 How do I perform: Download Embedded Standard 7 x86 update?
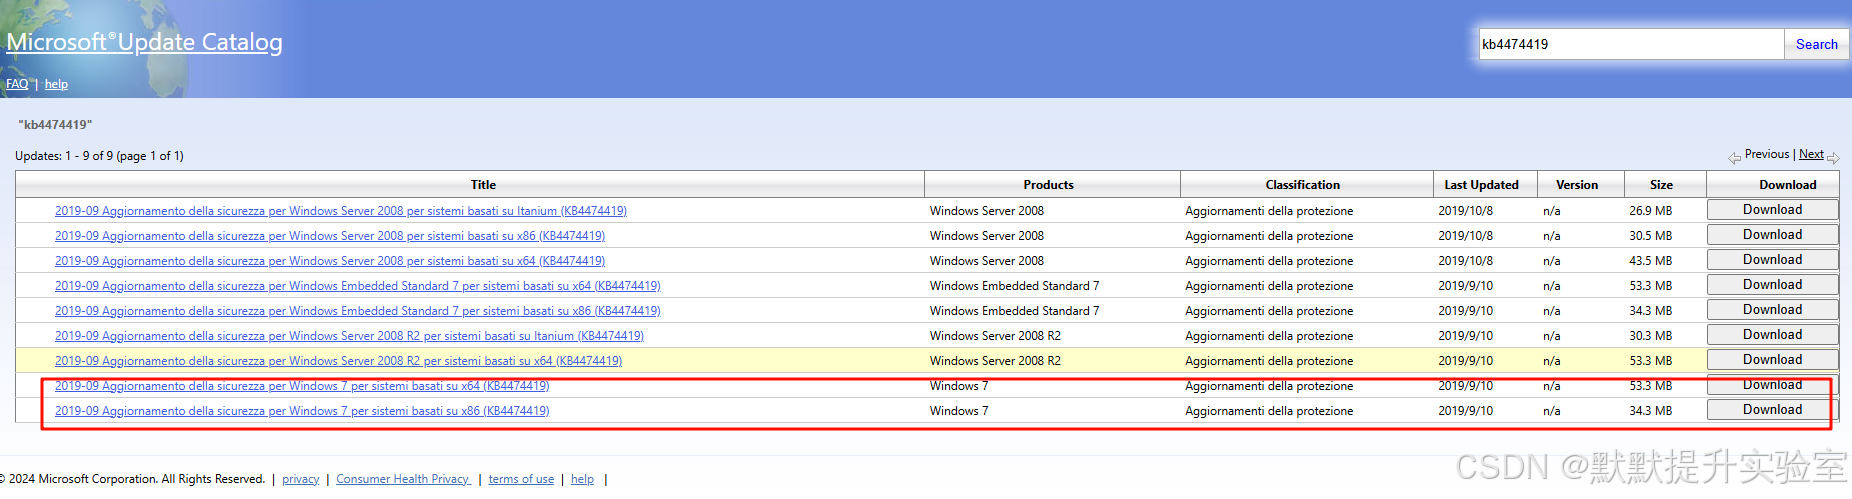(1772, 310)
